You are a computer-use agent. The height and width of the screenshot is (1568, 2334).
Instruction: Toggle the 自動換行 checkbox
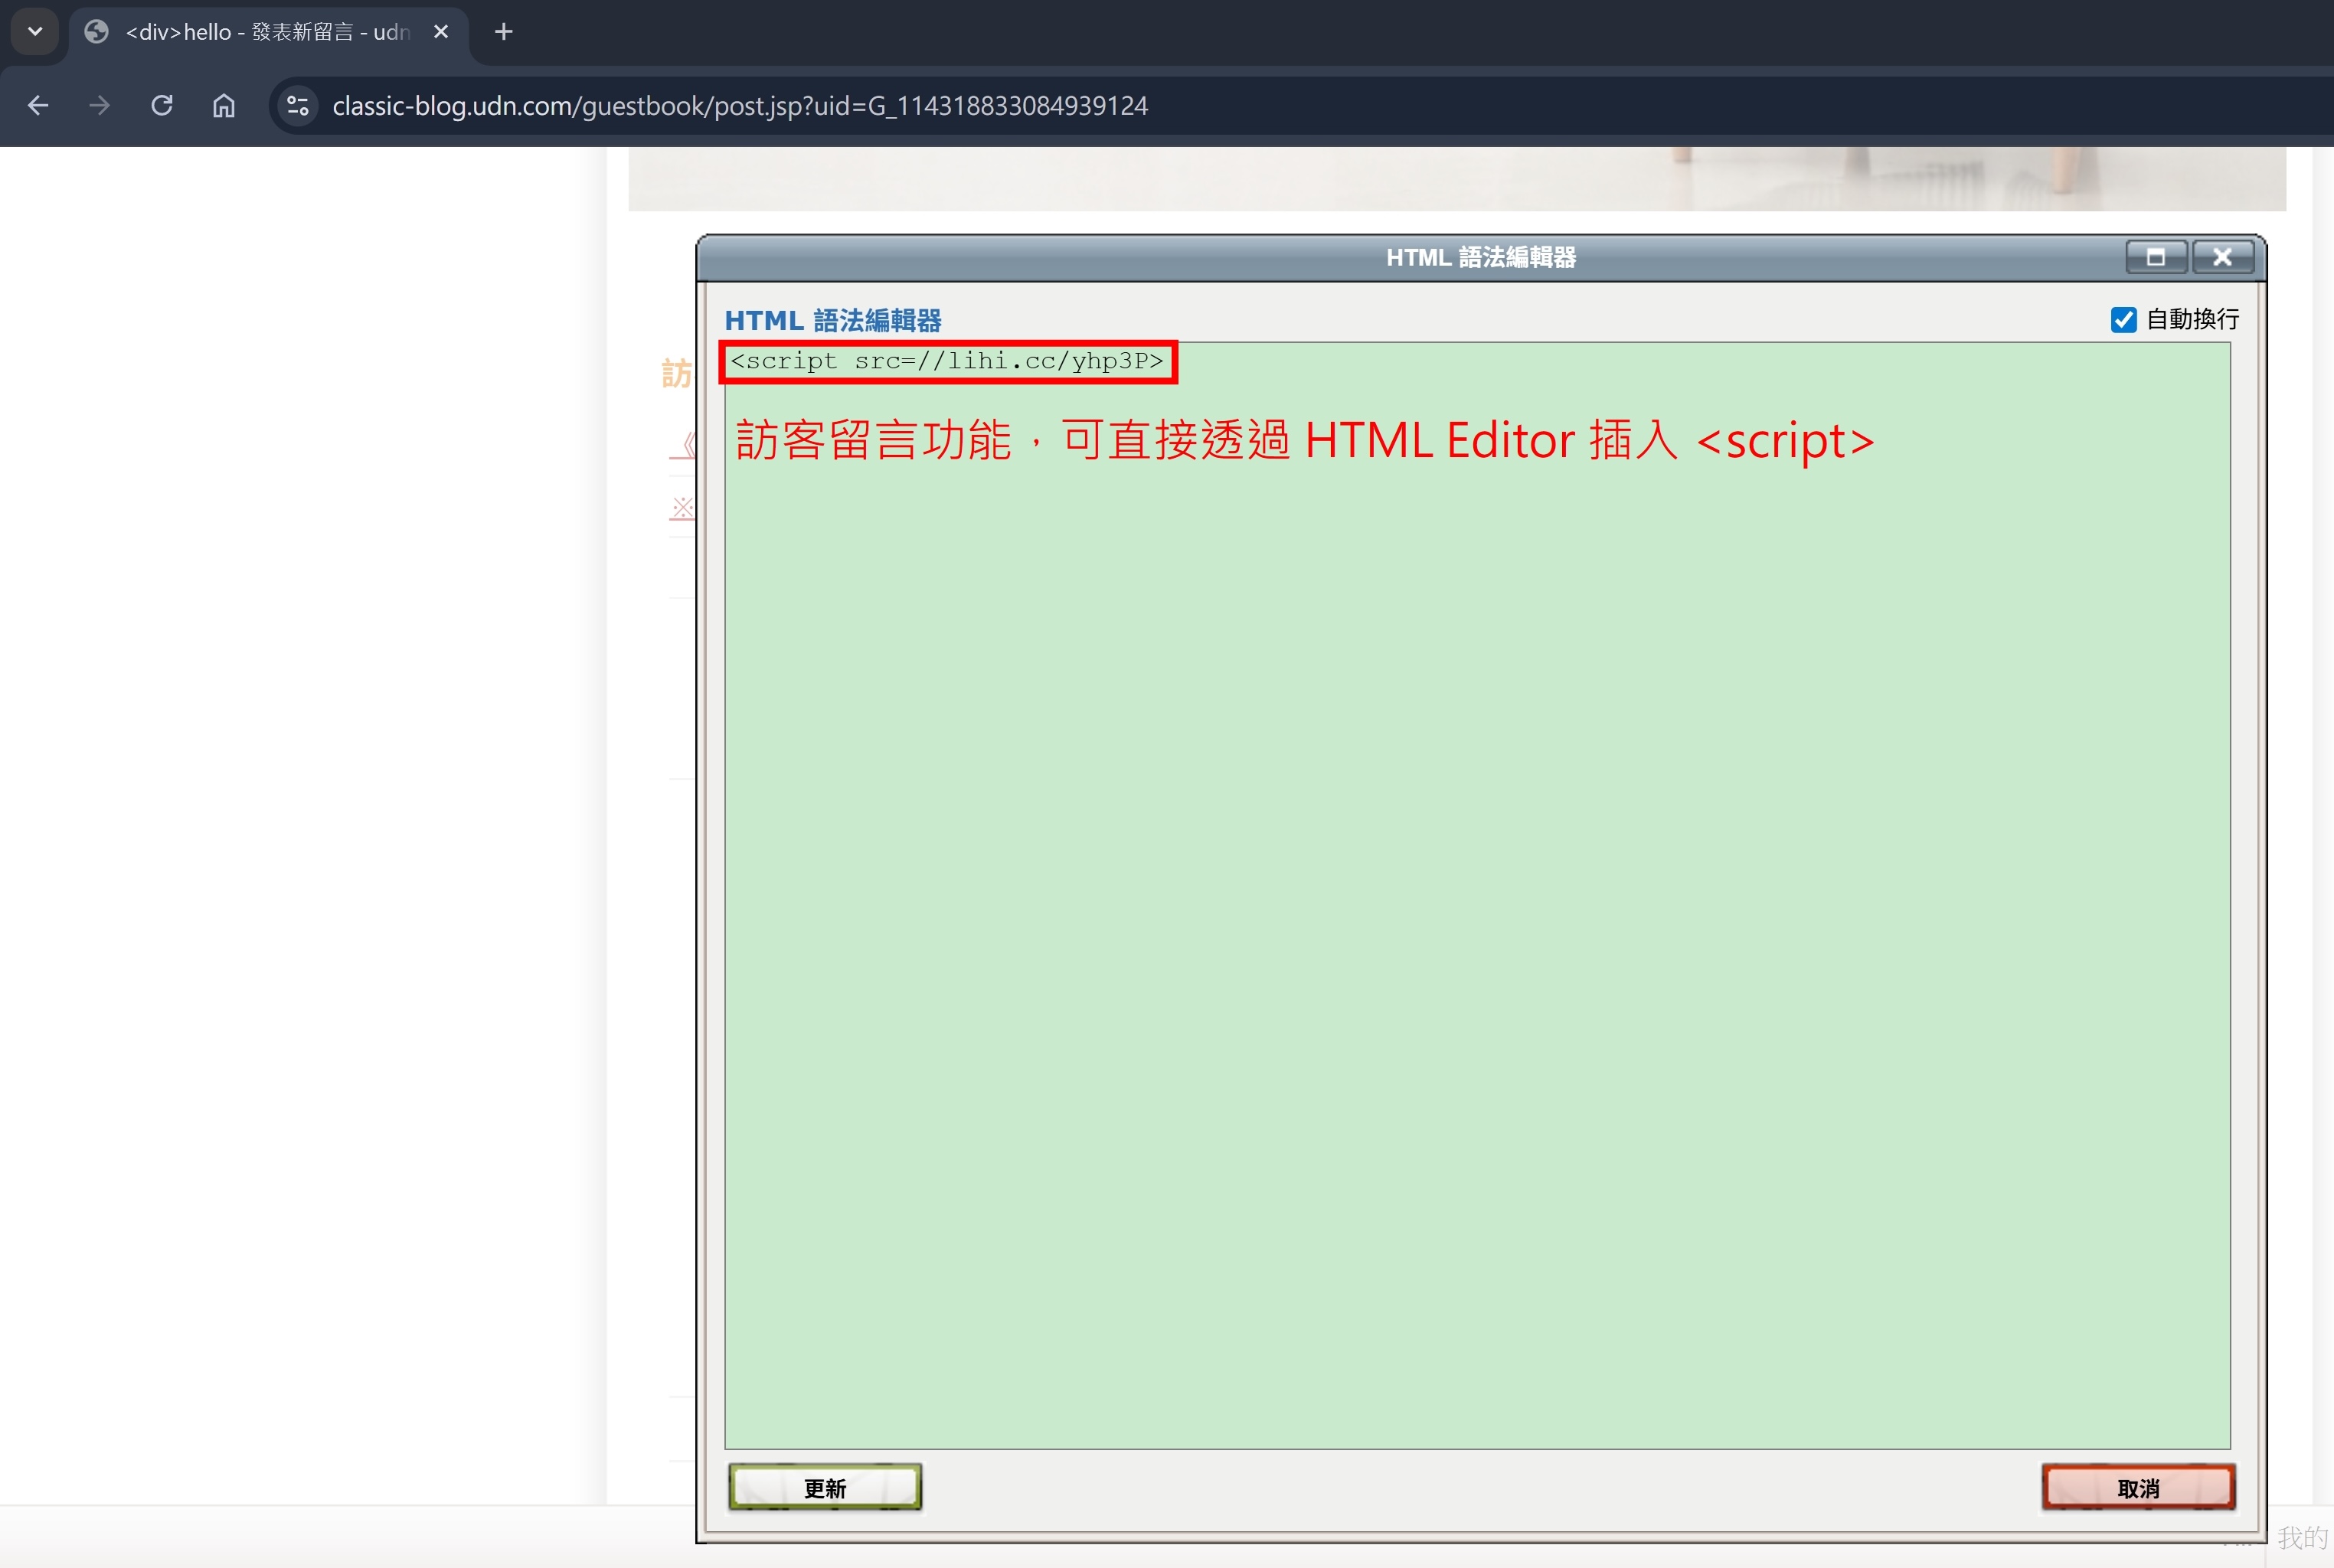click(x=2123, y=319)
